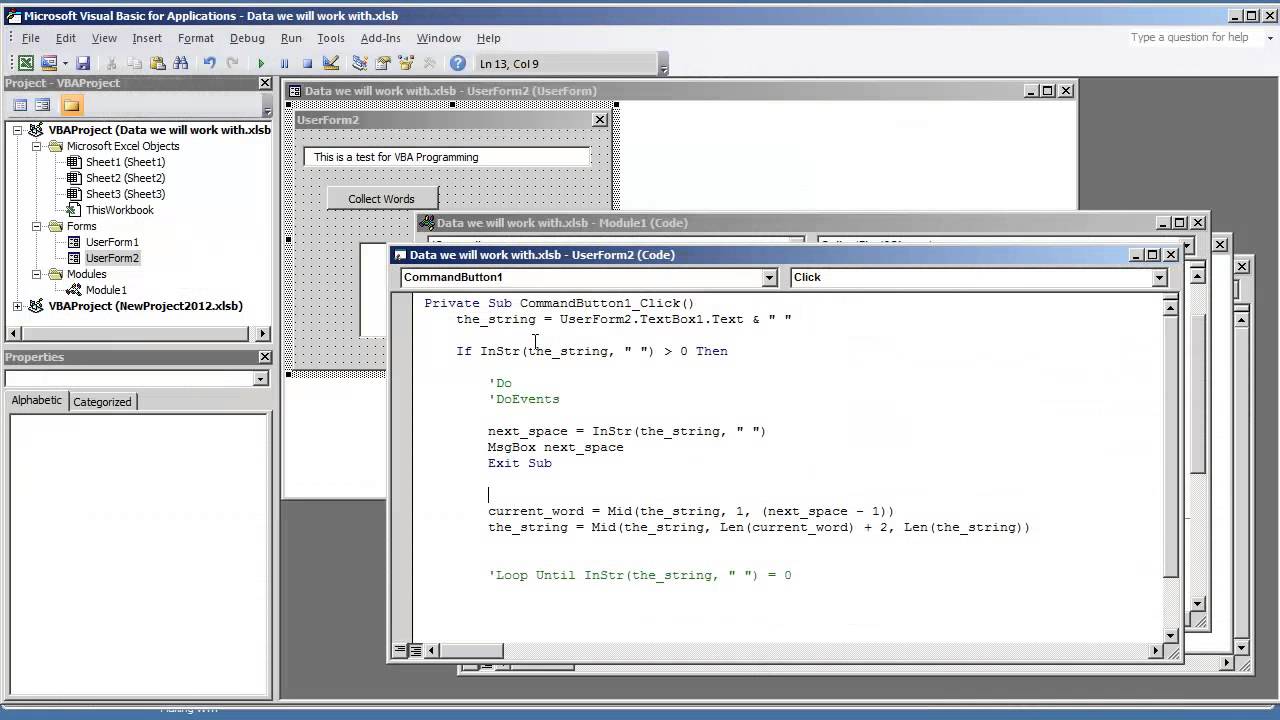This screenshot has width=1280, height=720.
Task: Open VBA Help question mark icon
Action: (458, 63)
